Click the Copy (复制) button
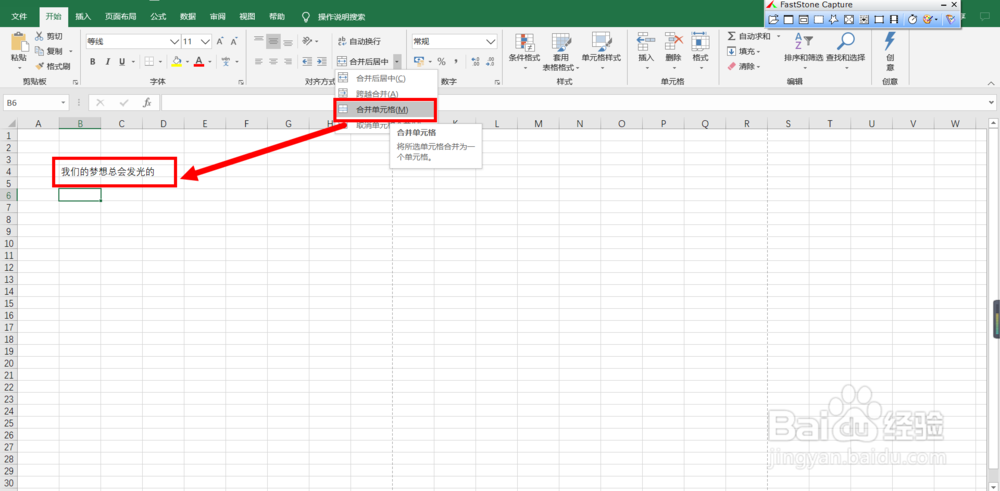 (x=49, y=51)
